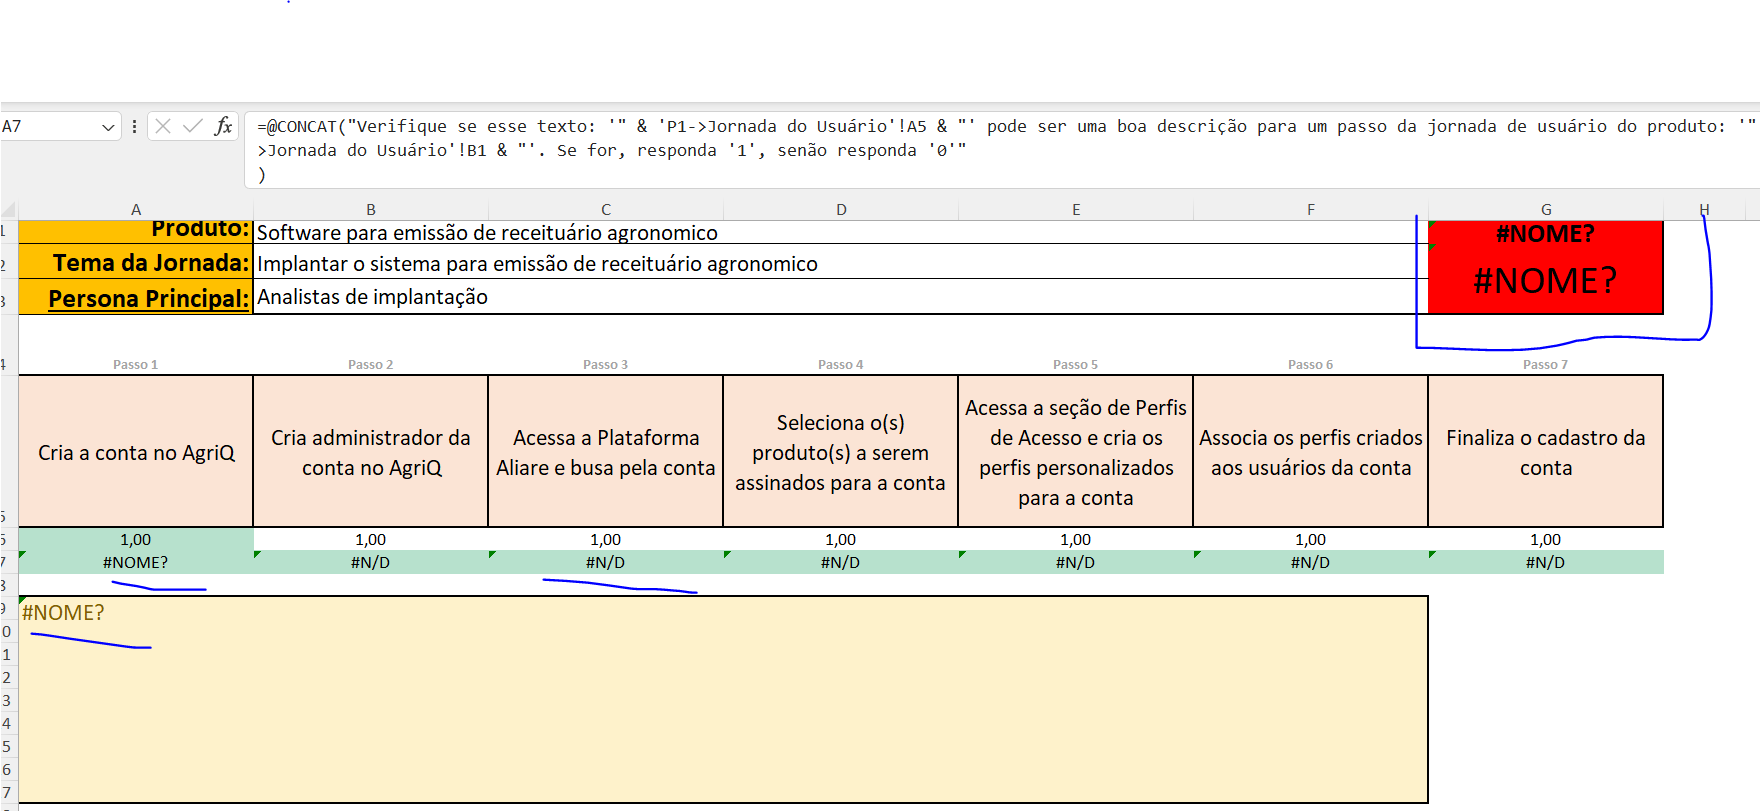1761x812 pixels.
Task: Select column B header
Action: point(371,210)
